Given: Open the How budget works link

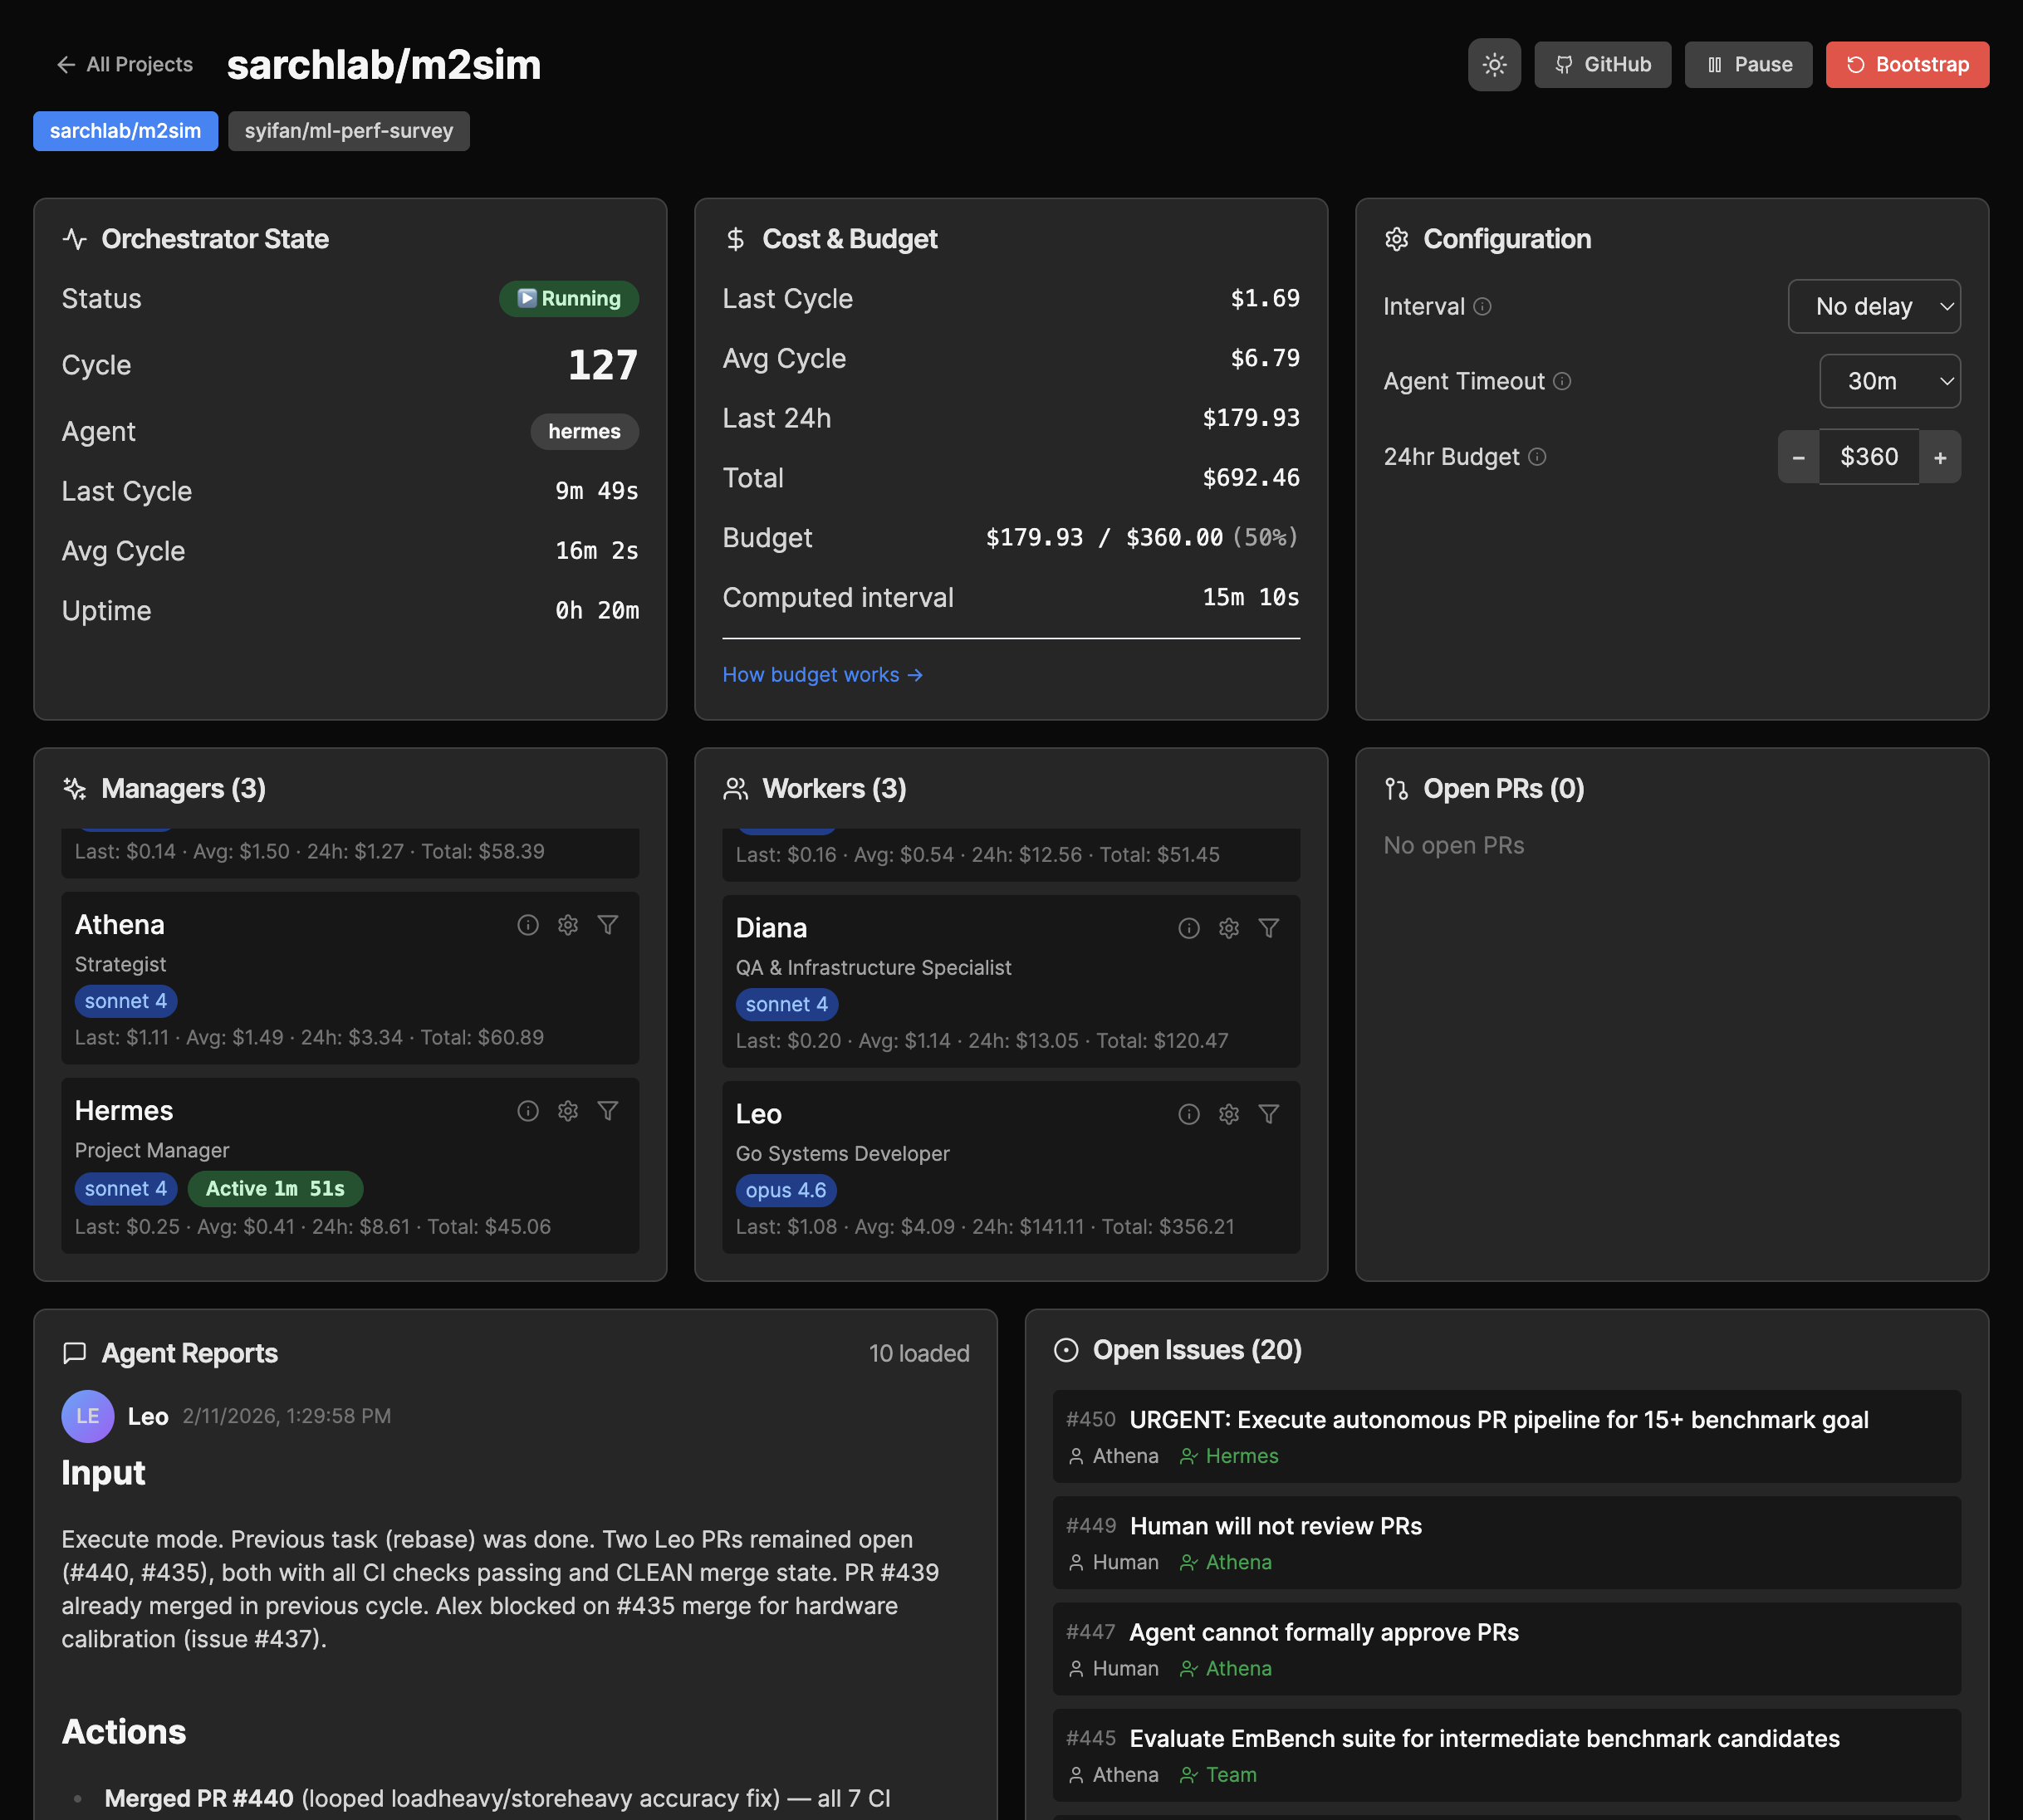Looking at the screenshot, I should tap(822, 675).
